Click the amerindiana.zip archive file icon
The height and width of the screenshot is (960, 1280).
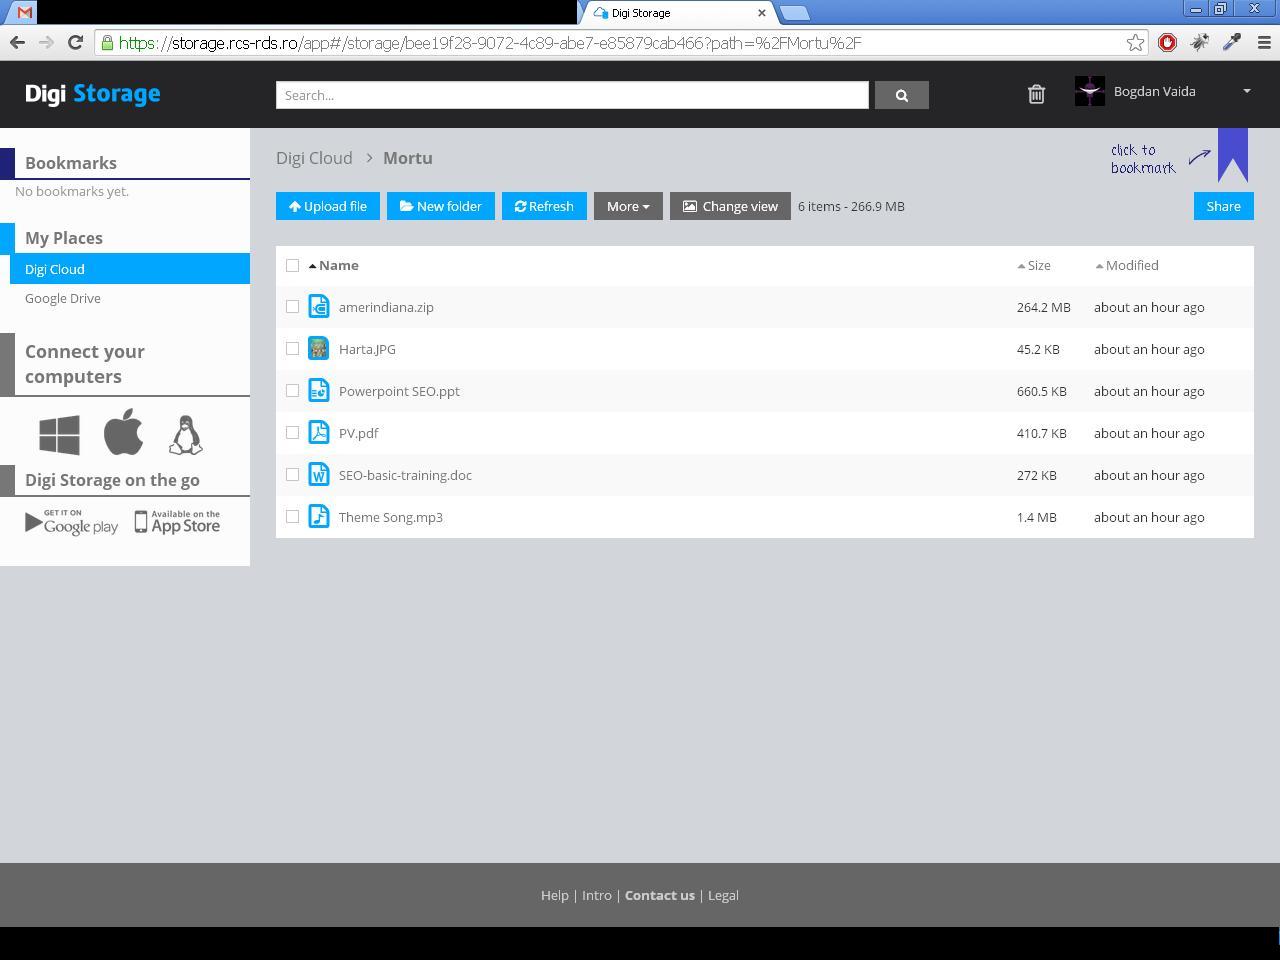pos(319,306)
